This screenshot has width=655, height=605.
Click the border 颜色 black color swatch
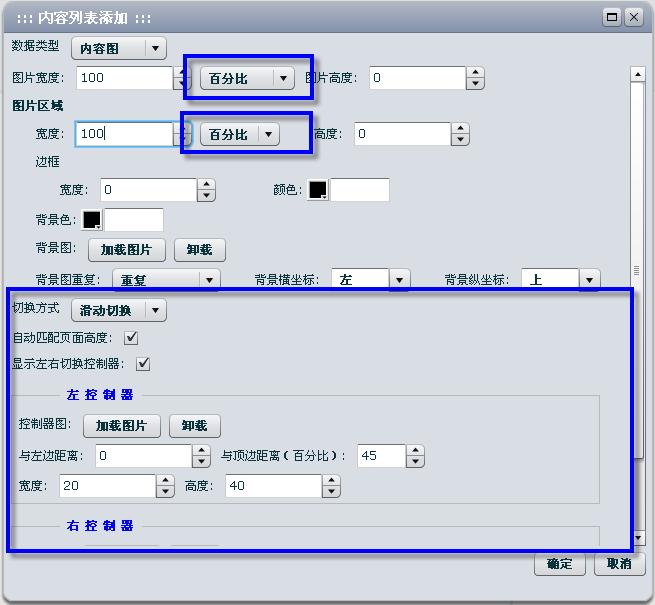[318, 190]
